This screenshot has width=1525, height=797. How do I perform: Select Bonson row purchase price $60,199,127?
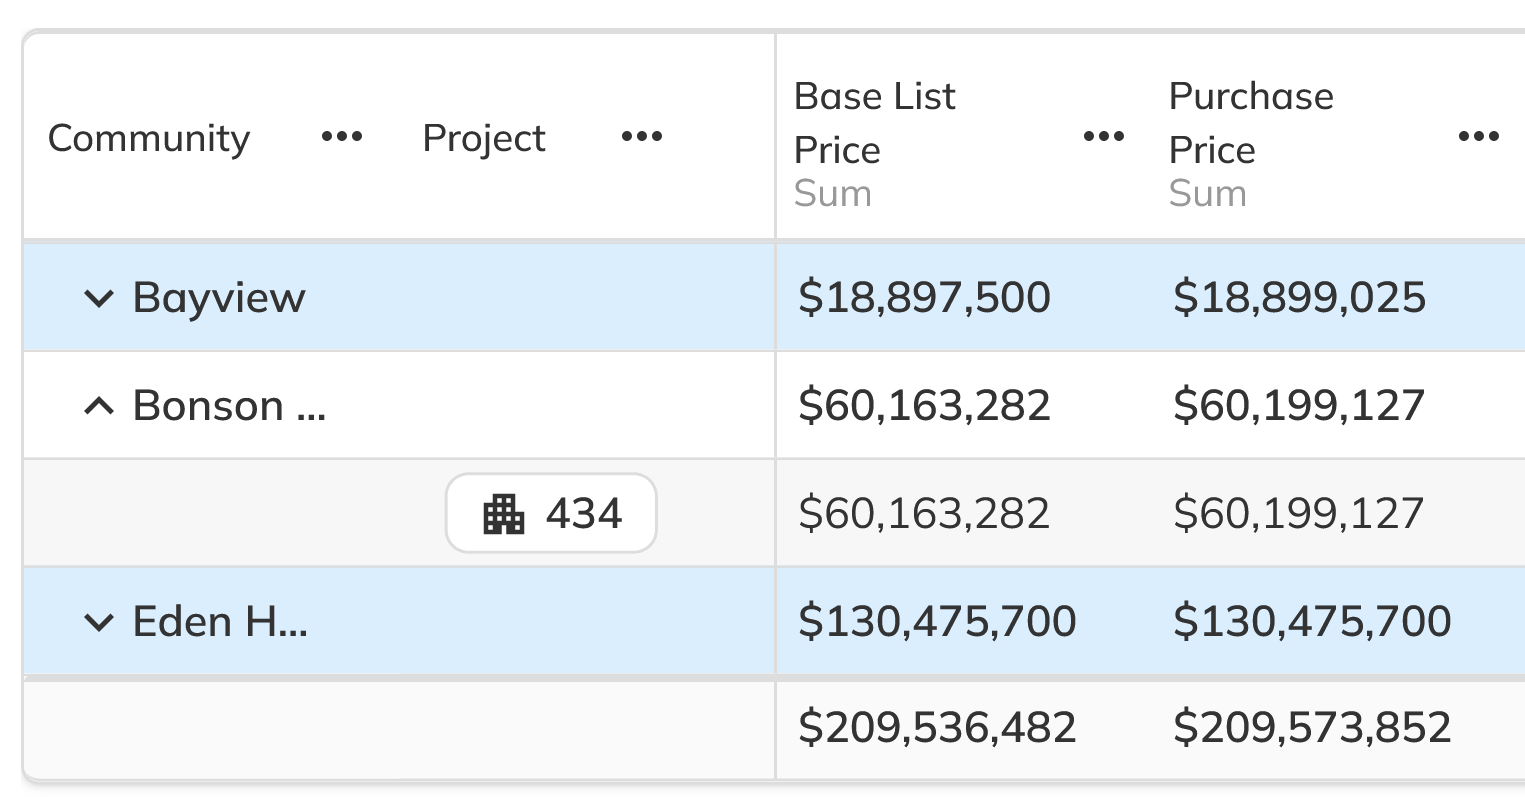(1300, 406)
